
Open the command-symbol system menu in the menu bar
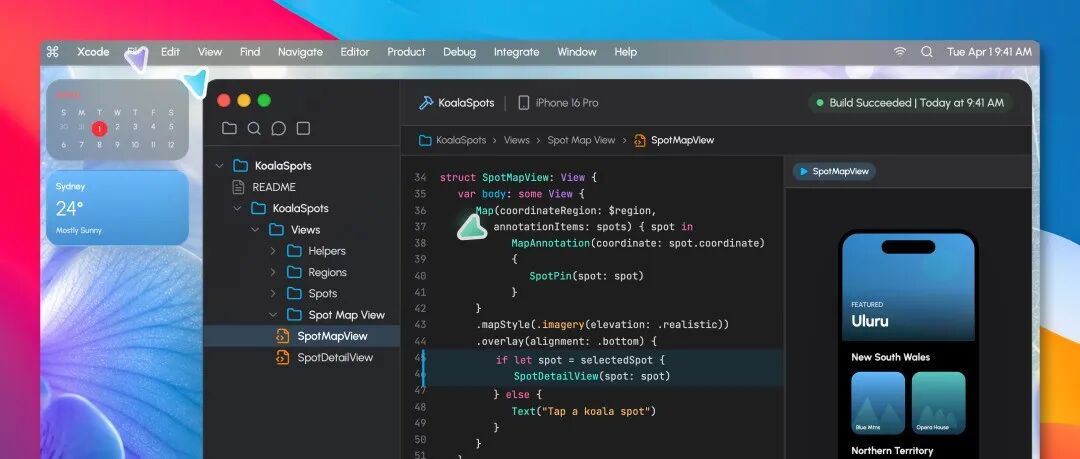(x=52, y=52)
